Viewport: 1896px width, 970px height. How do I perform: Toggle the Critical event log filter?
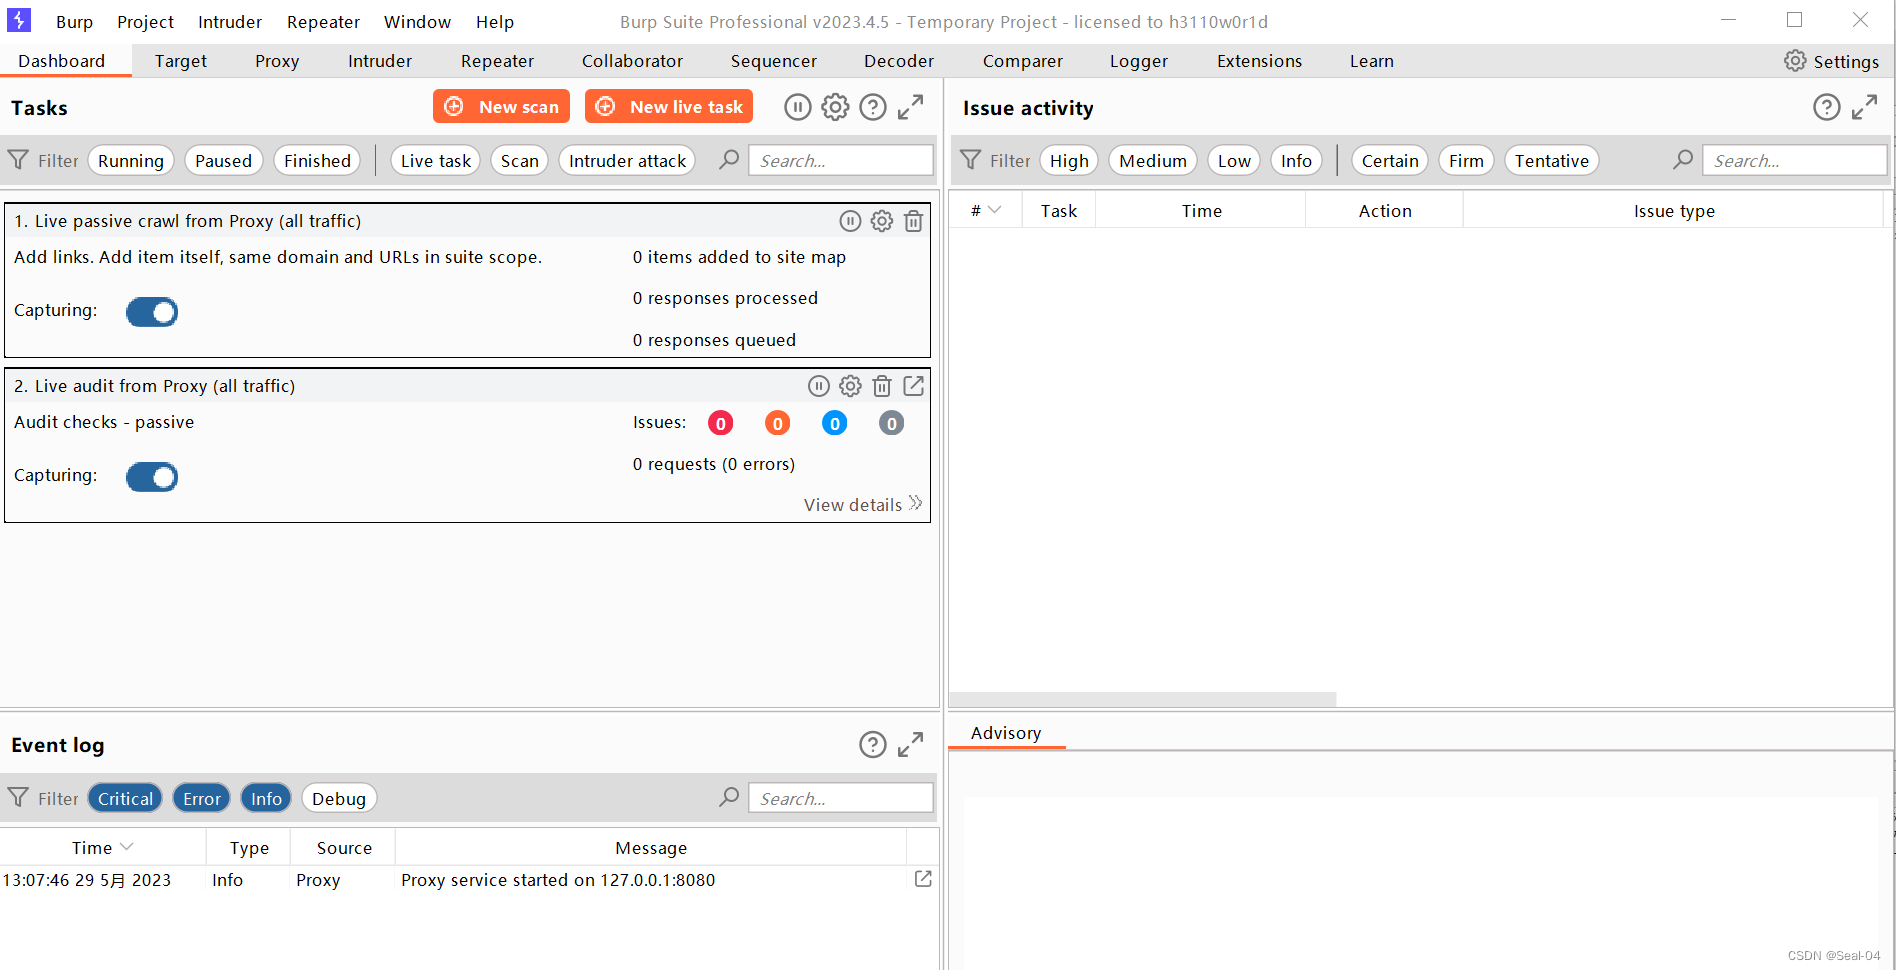[125, 798]
